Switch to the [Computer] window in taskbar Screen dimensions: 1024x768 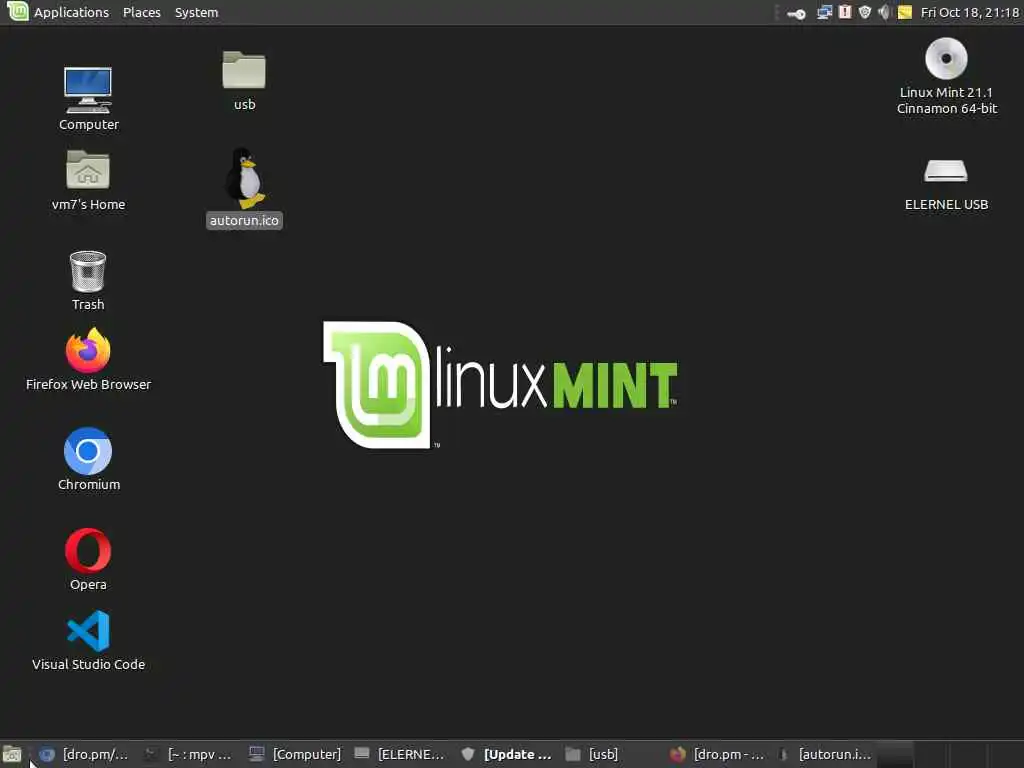point(295,754)
